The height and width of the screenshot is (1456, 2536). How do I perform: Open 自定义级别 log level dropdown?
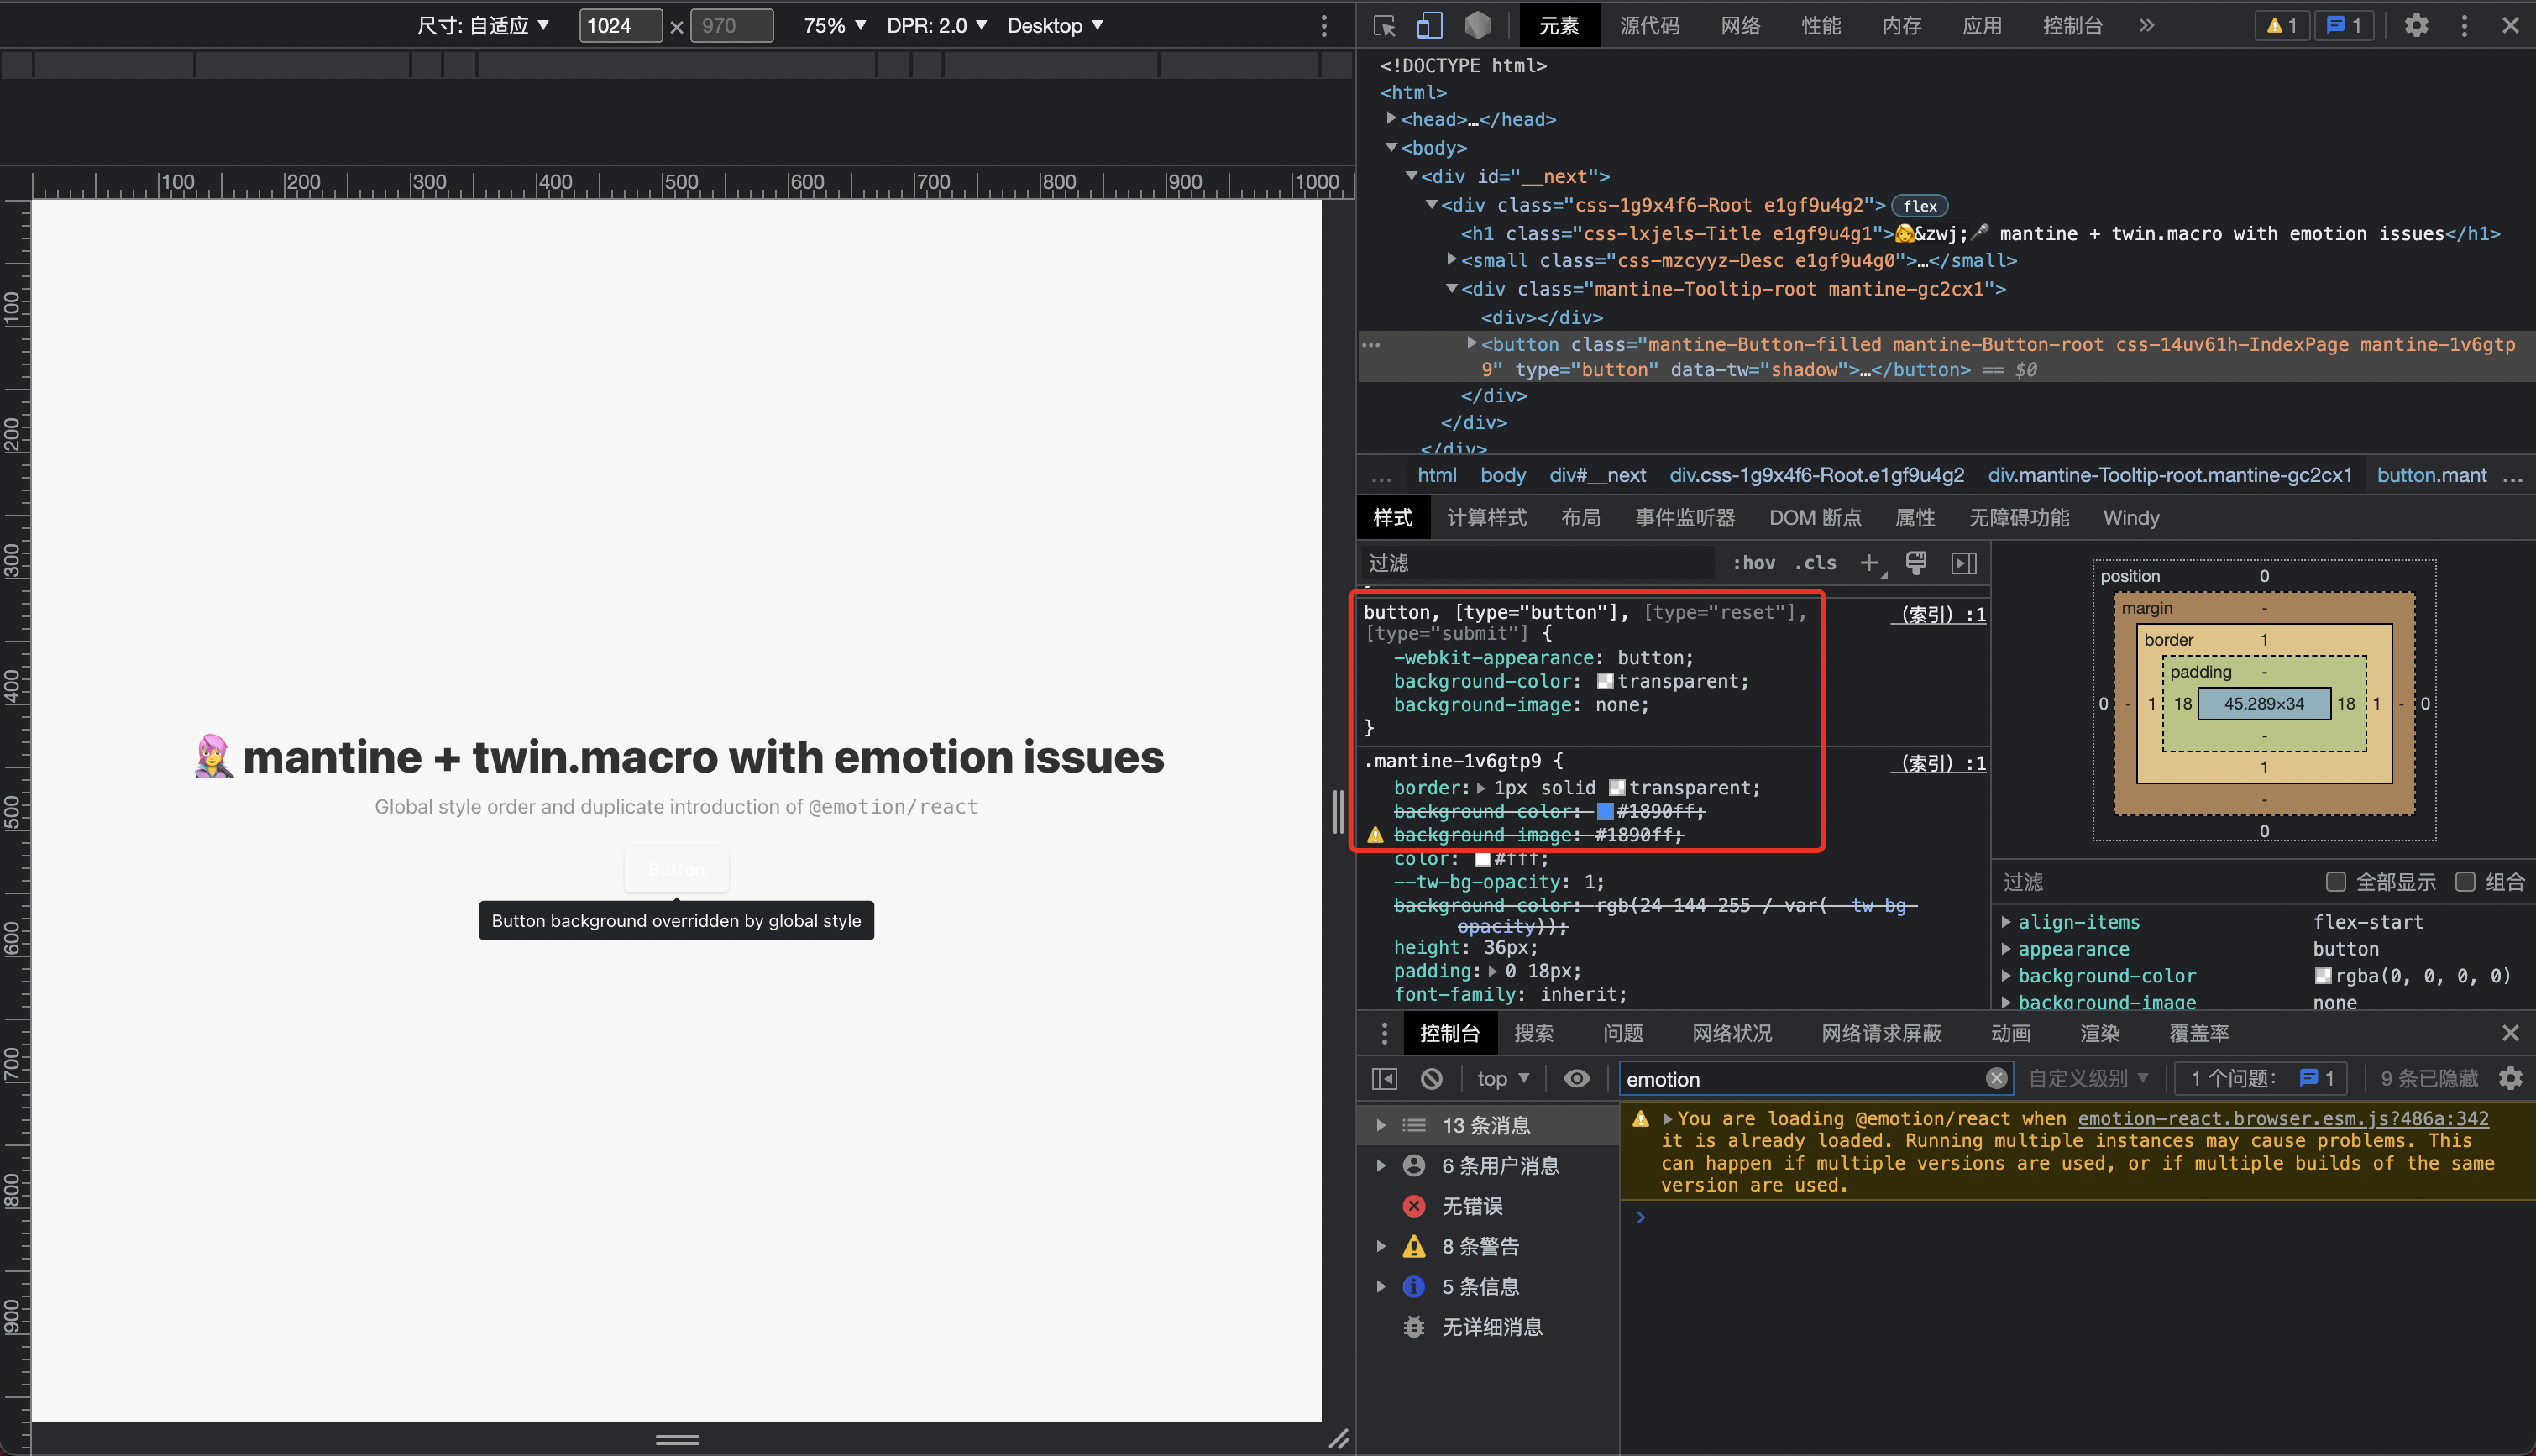(2088, 1078)
